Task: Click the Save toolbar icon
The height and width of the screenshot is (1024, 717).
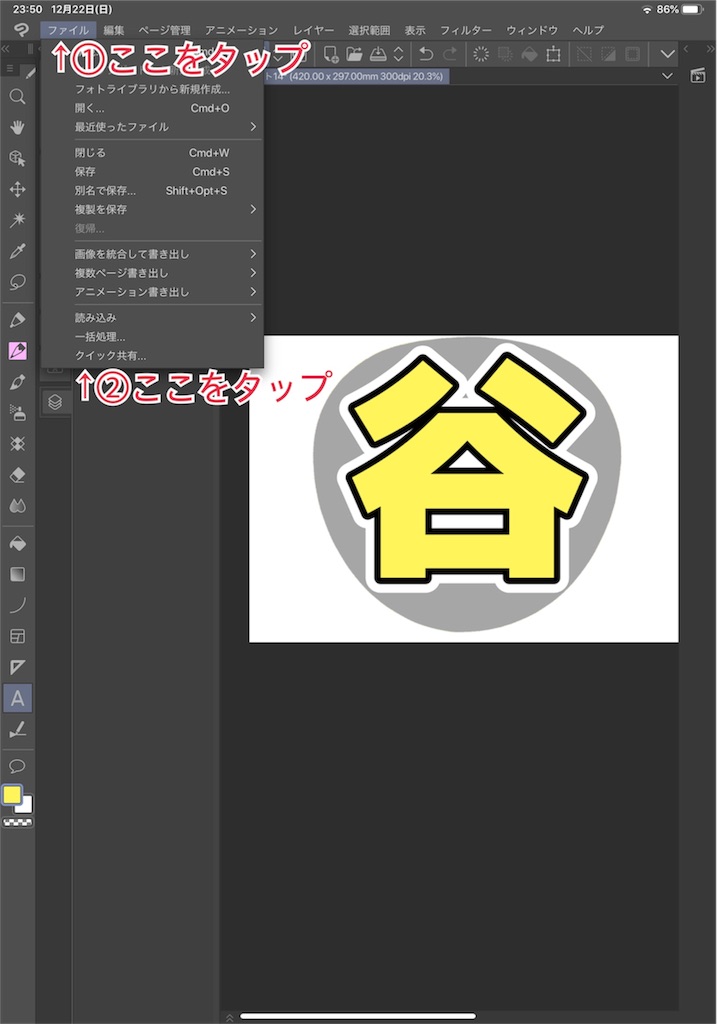Action: [377, 54]
